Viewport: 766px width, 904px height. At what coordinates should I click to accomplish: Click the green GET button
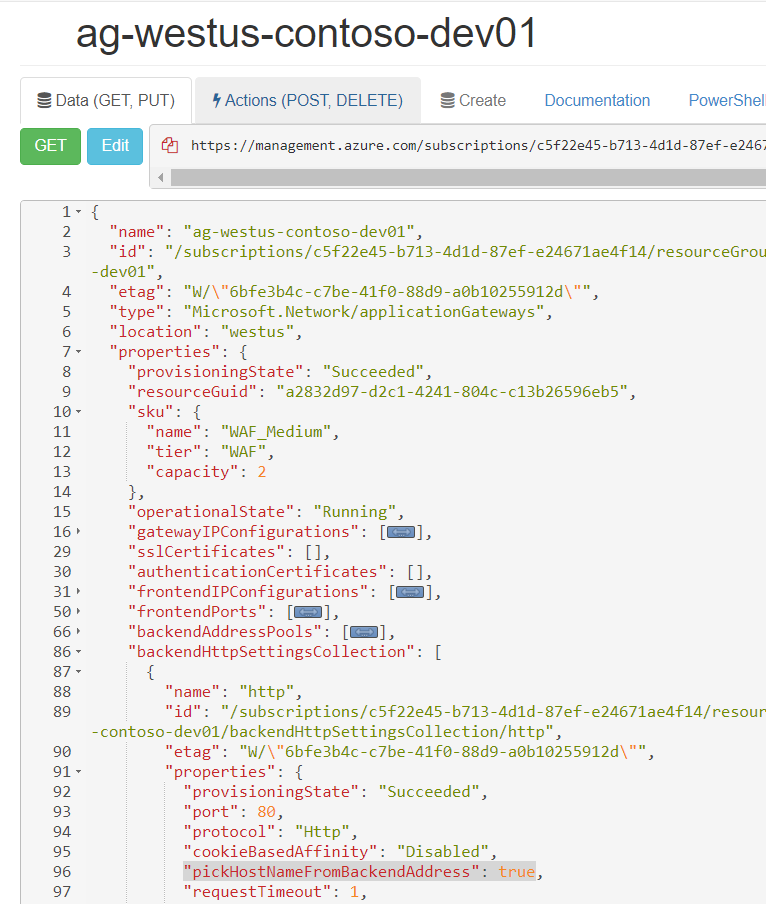pyautogui.click(x=50, y=146)
